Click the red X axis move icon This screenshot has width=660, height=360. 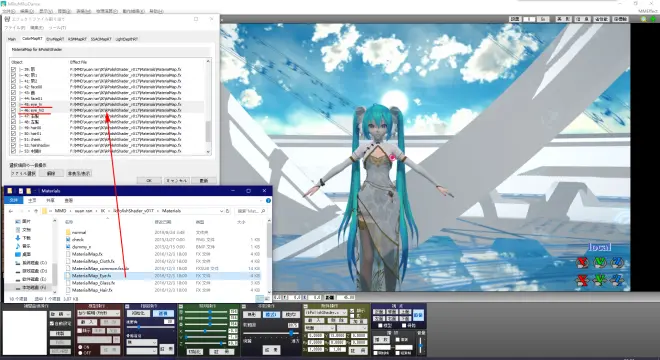point(582,280)
